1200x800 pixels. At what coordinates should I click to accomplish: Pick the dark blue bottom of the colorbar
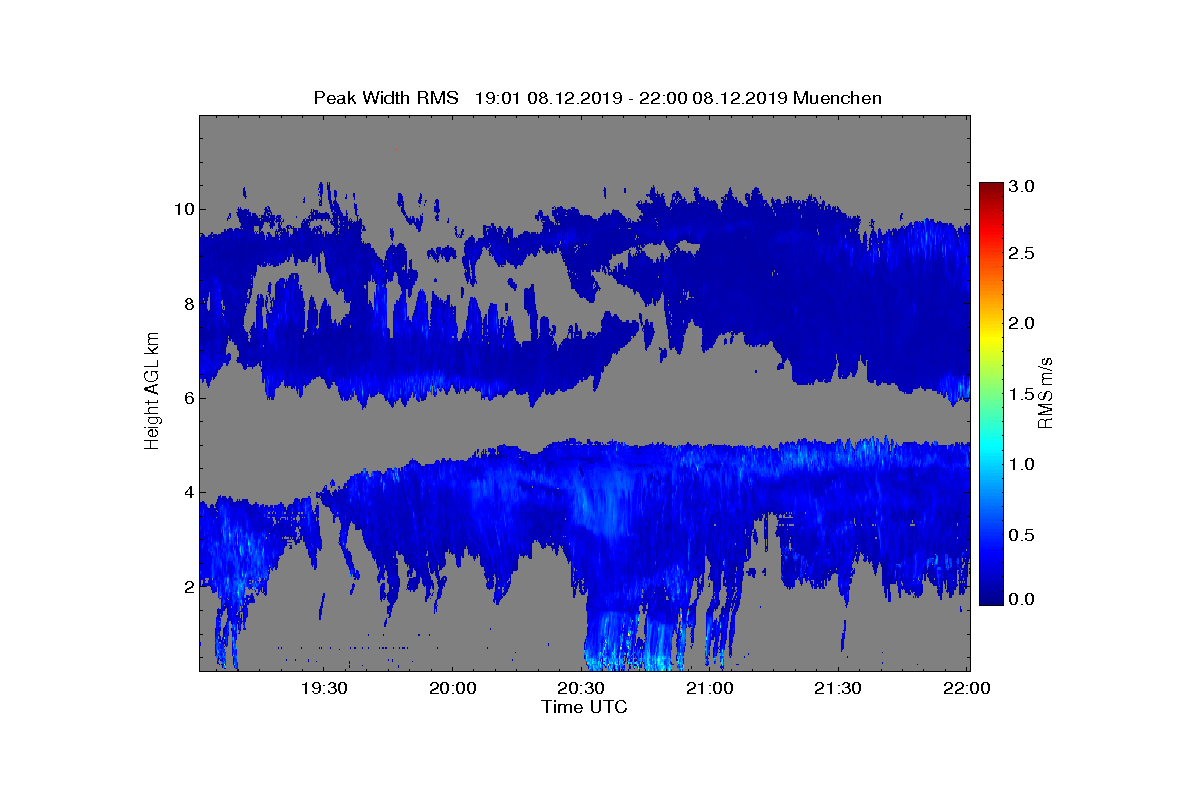991,599
